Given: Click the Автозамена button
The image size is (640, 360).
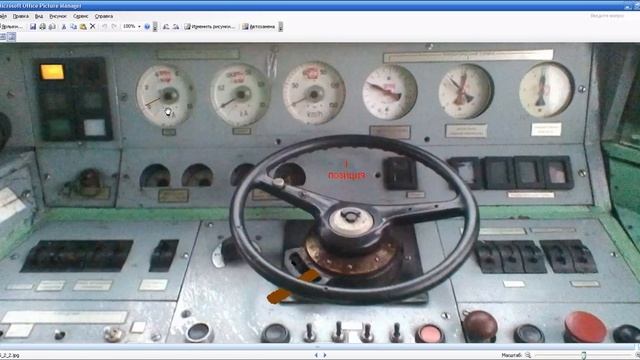Looking at the screenshot, I should pos(259,27).
